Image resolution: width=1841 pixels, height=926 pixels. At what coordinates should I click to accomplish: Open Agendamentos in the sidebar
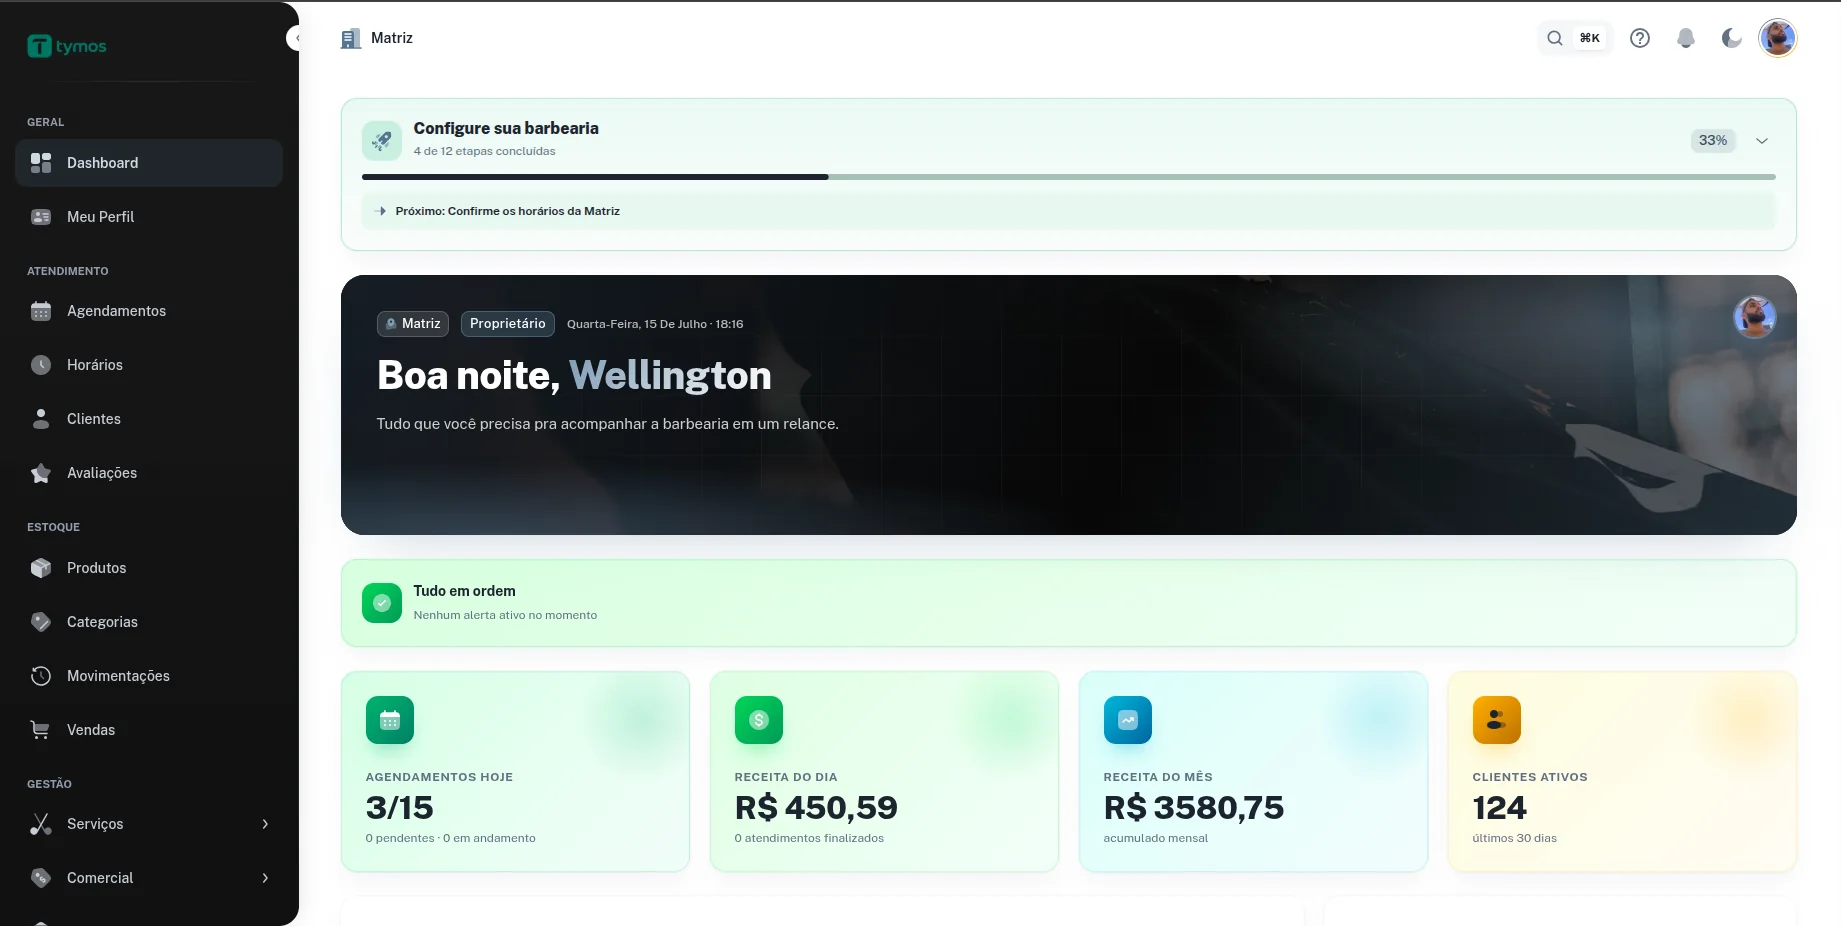pos(149,311)
